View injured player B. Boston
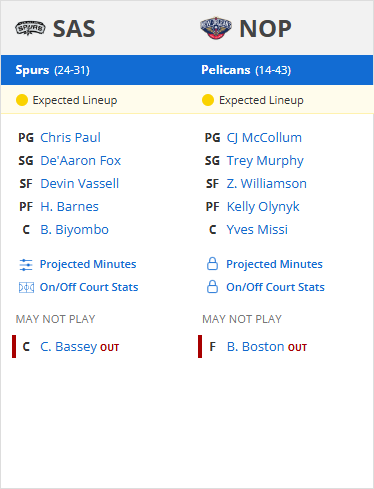Viewport: 374px width, 489px height. click(255, 347)
